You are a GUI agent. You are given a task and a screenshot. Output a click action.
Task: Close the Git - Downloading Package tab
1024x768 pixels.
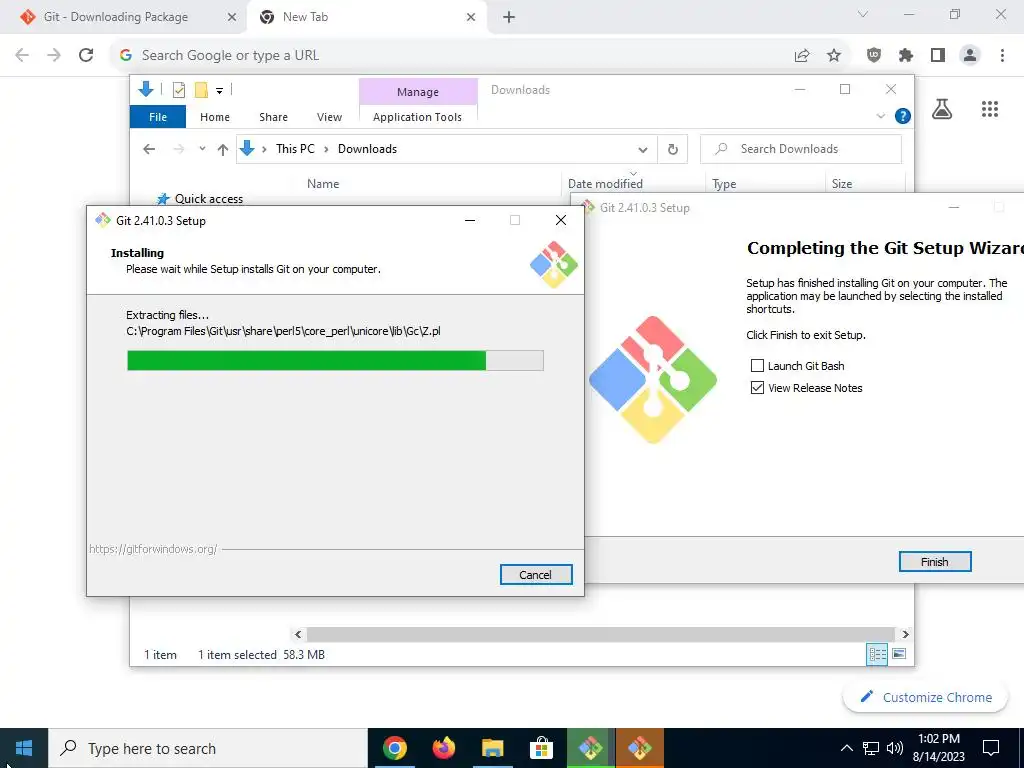pos(232,18)
